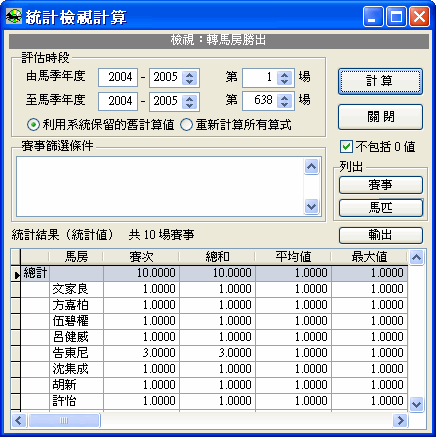Click the 賽事篩選條件 text area
The height and width of the screenshot is (437, 436).
tap(160, 187)
